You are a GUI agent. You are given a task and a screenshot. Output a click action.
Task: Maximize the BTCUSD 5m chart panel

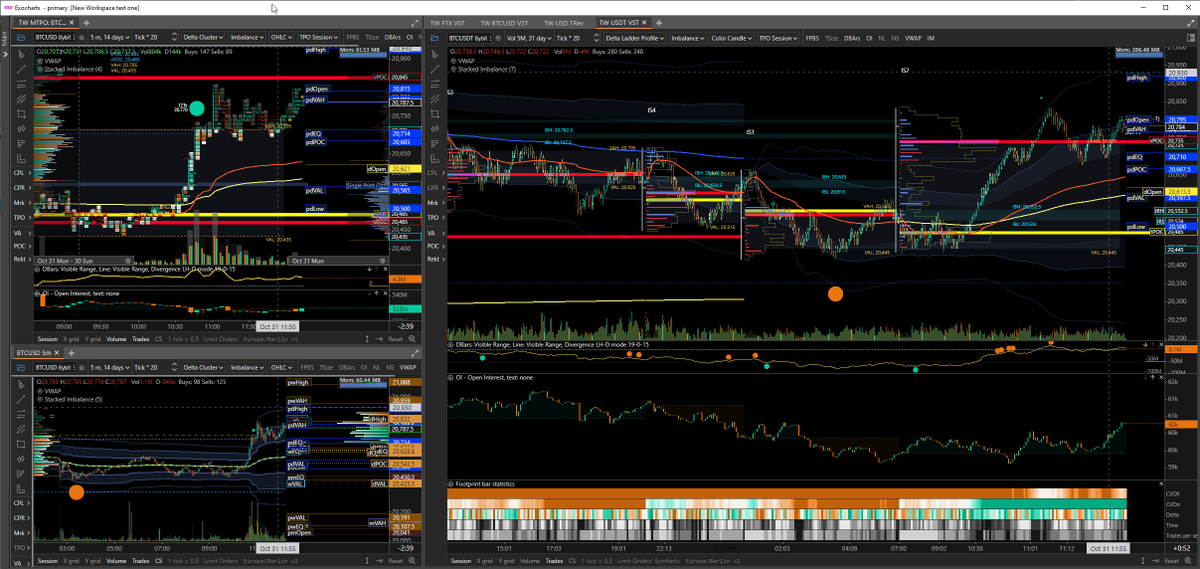(415, 353)
